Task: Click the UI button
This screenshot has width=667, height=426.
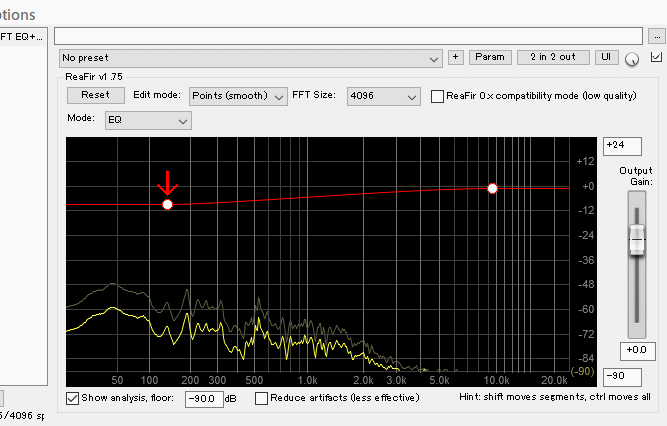Action: (607, 58)
